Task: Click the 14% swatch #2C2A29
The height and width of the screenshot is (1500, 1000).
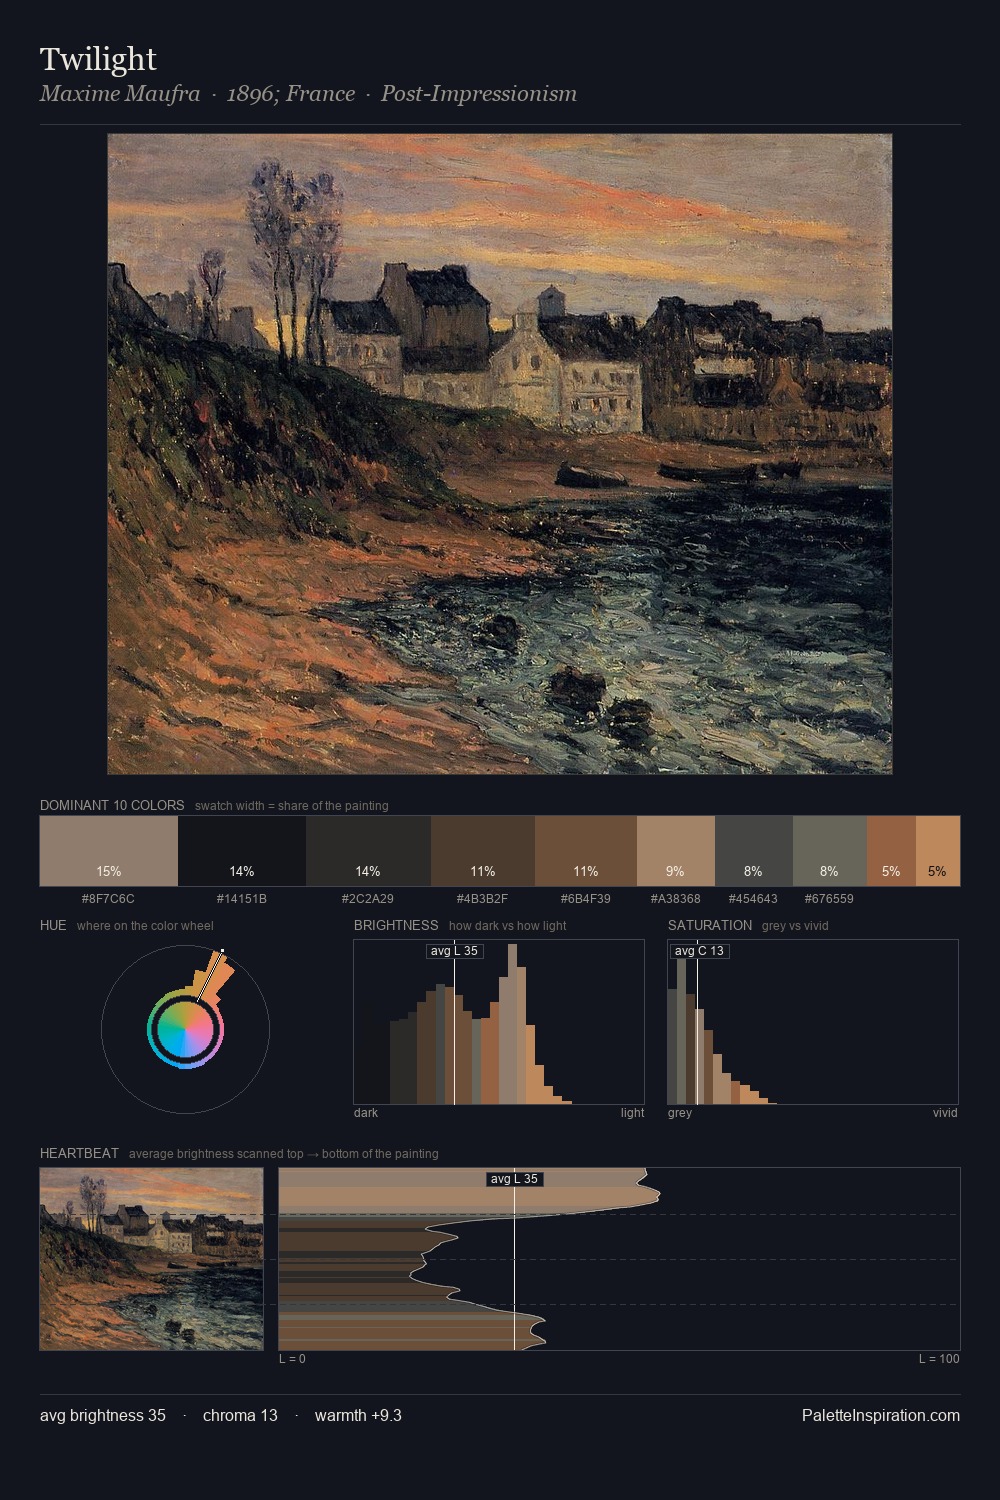Action: tap(368, 851)
